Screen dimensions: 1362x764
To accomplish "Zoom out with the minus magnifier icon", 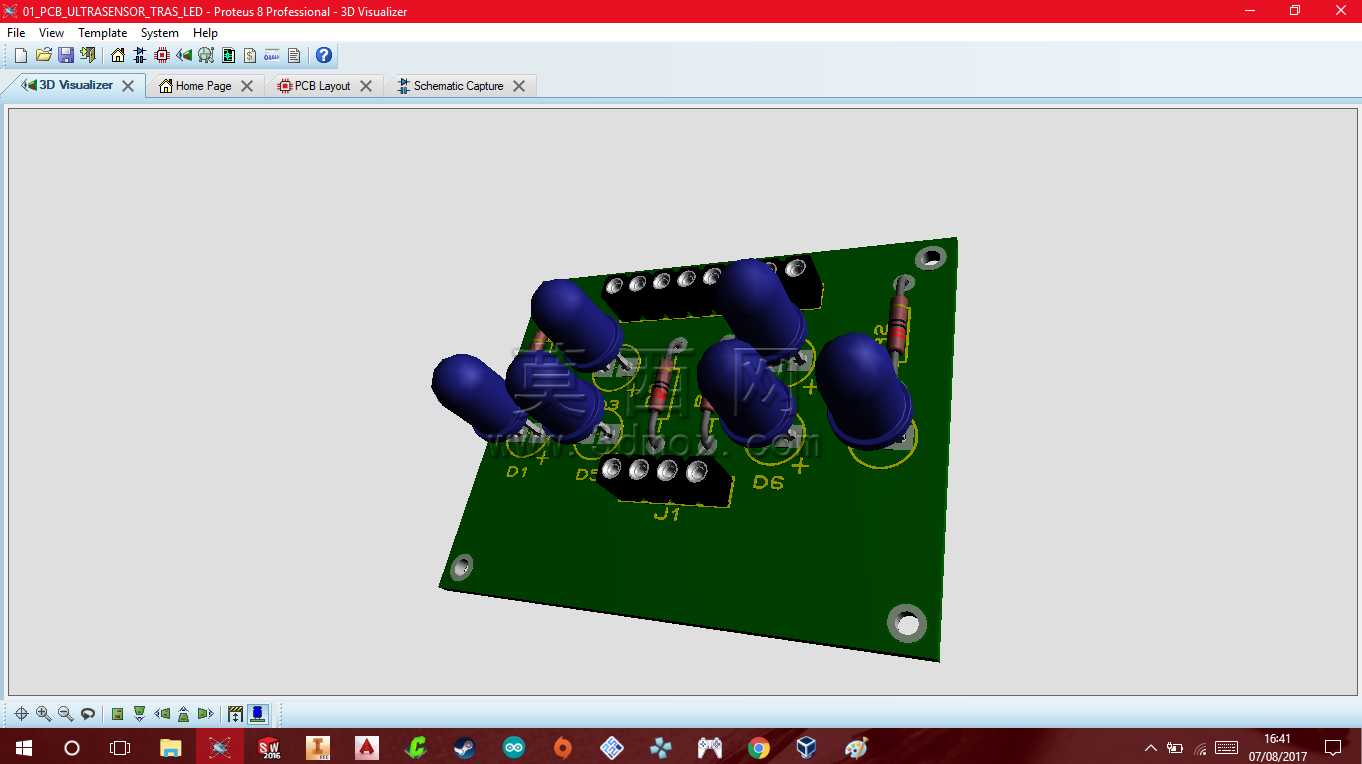I will [65, 714].
